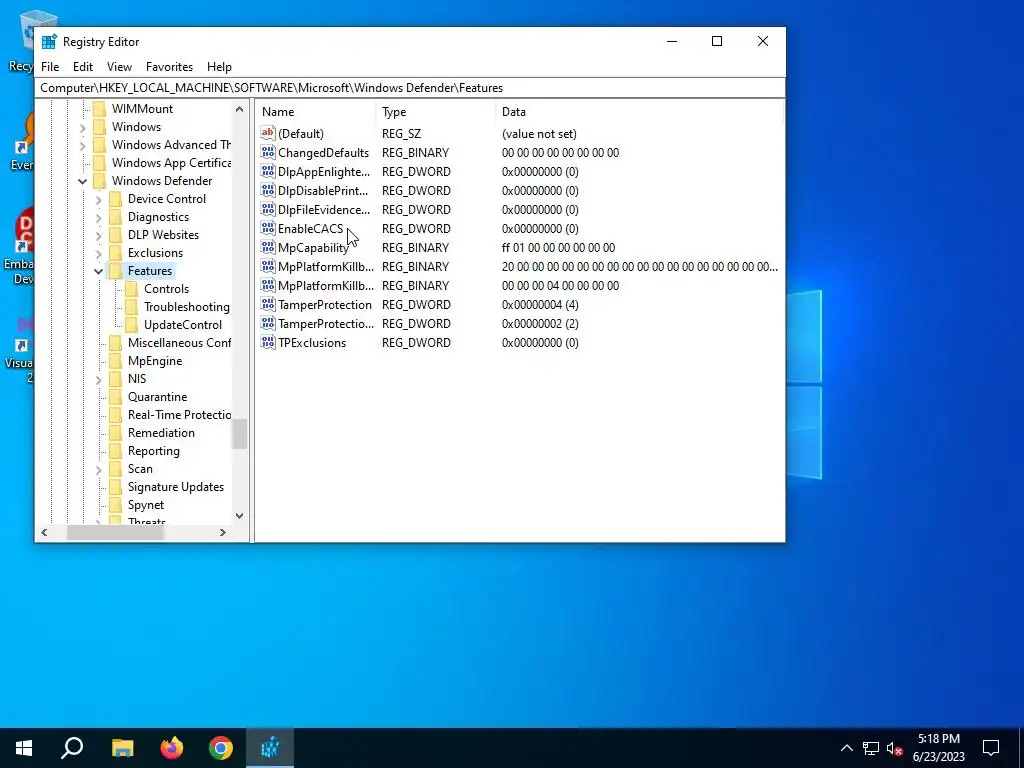Click the folder icon next to Quarantine
Image resolution: width=1024 pixels, height=768 pixels.
click(115, 397)
